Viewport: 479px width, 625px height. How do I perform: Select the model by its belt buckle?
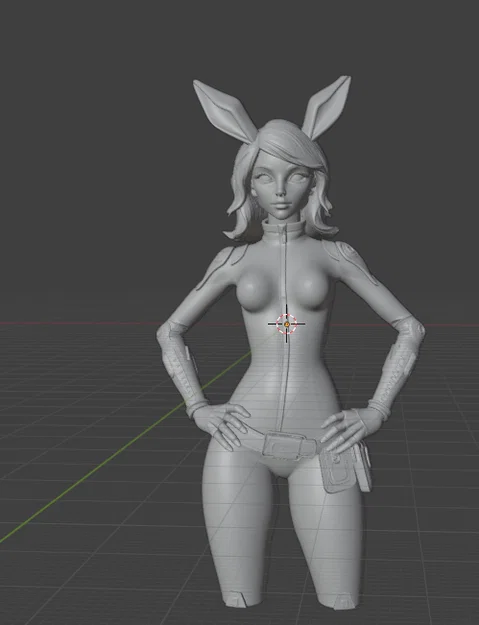(290, 446)
